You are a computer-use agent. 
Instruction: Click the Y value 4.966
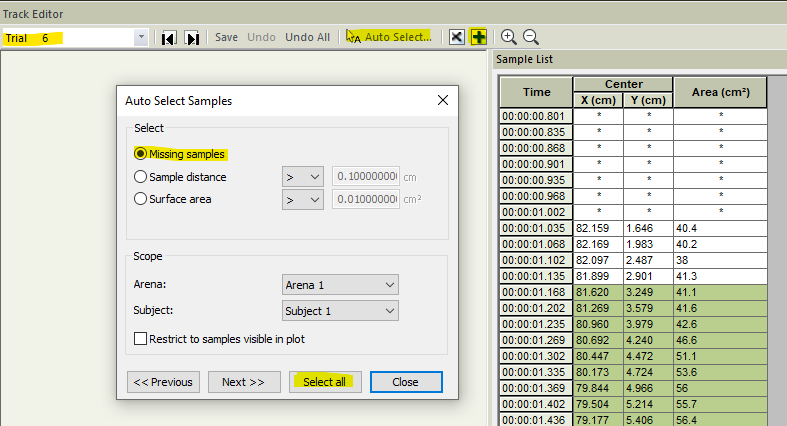648,388
